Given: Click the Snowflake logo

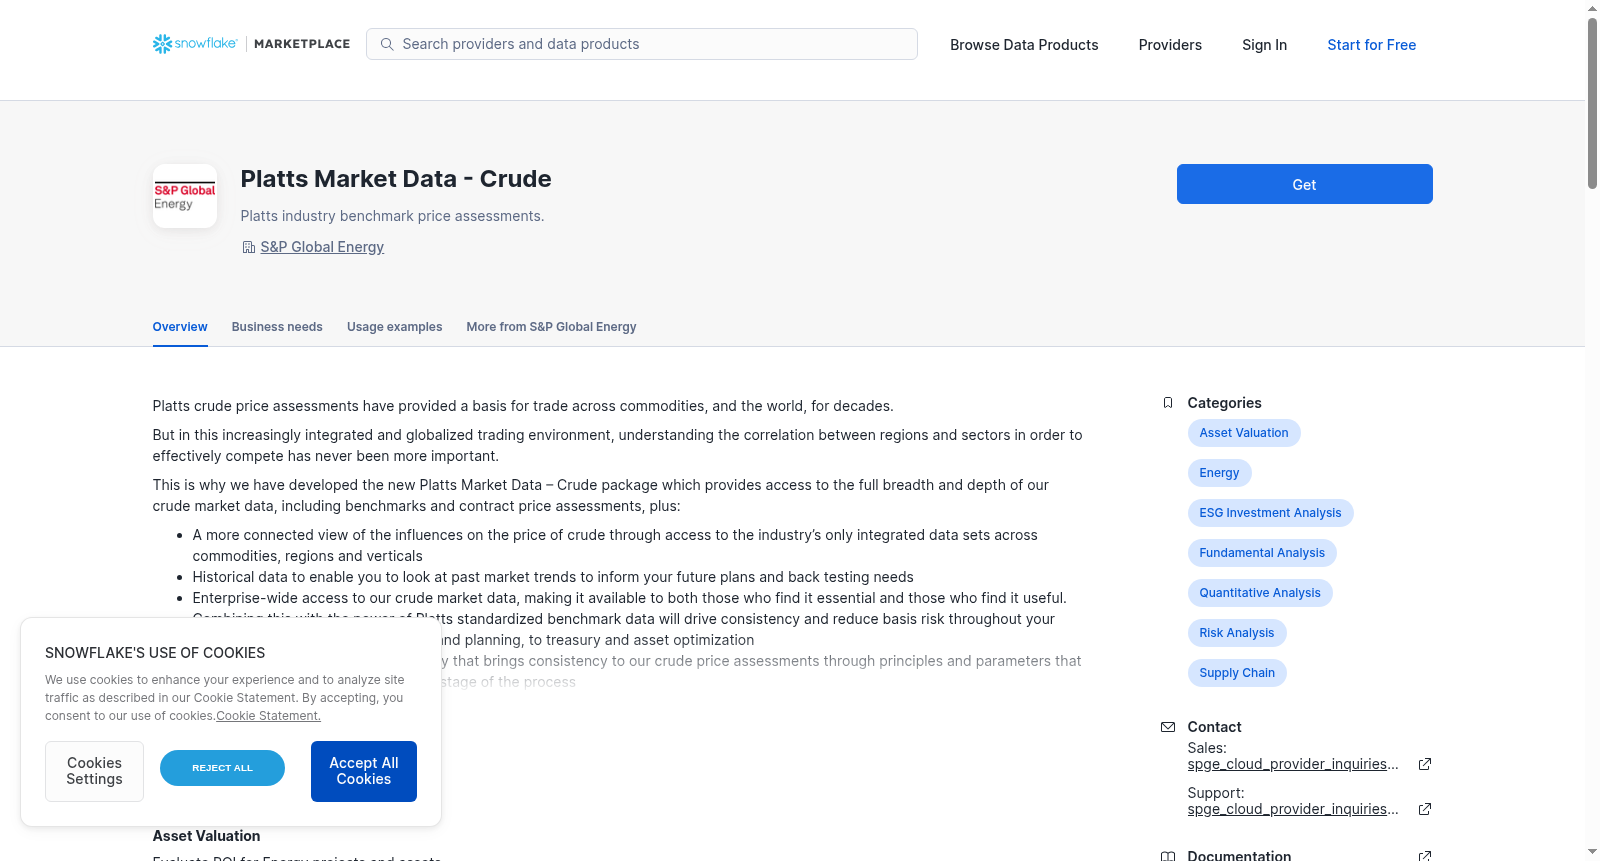Looking at the screenshot, I should (x=195, y=44).
